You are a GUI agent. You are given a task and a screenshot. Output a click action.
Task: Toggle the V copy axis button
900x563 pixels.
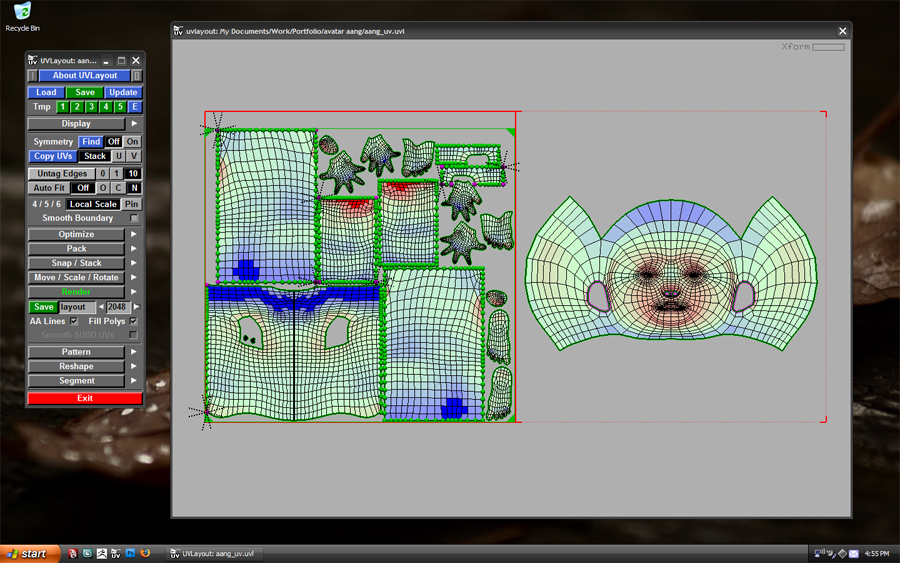pyautogui.click(x=134, y=156)
